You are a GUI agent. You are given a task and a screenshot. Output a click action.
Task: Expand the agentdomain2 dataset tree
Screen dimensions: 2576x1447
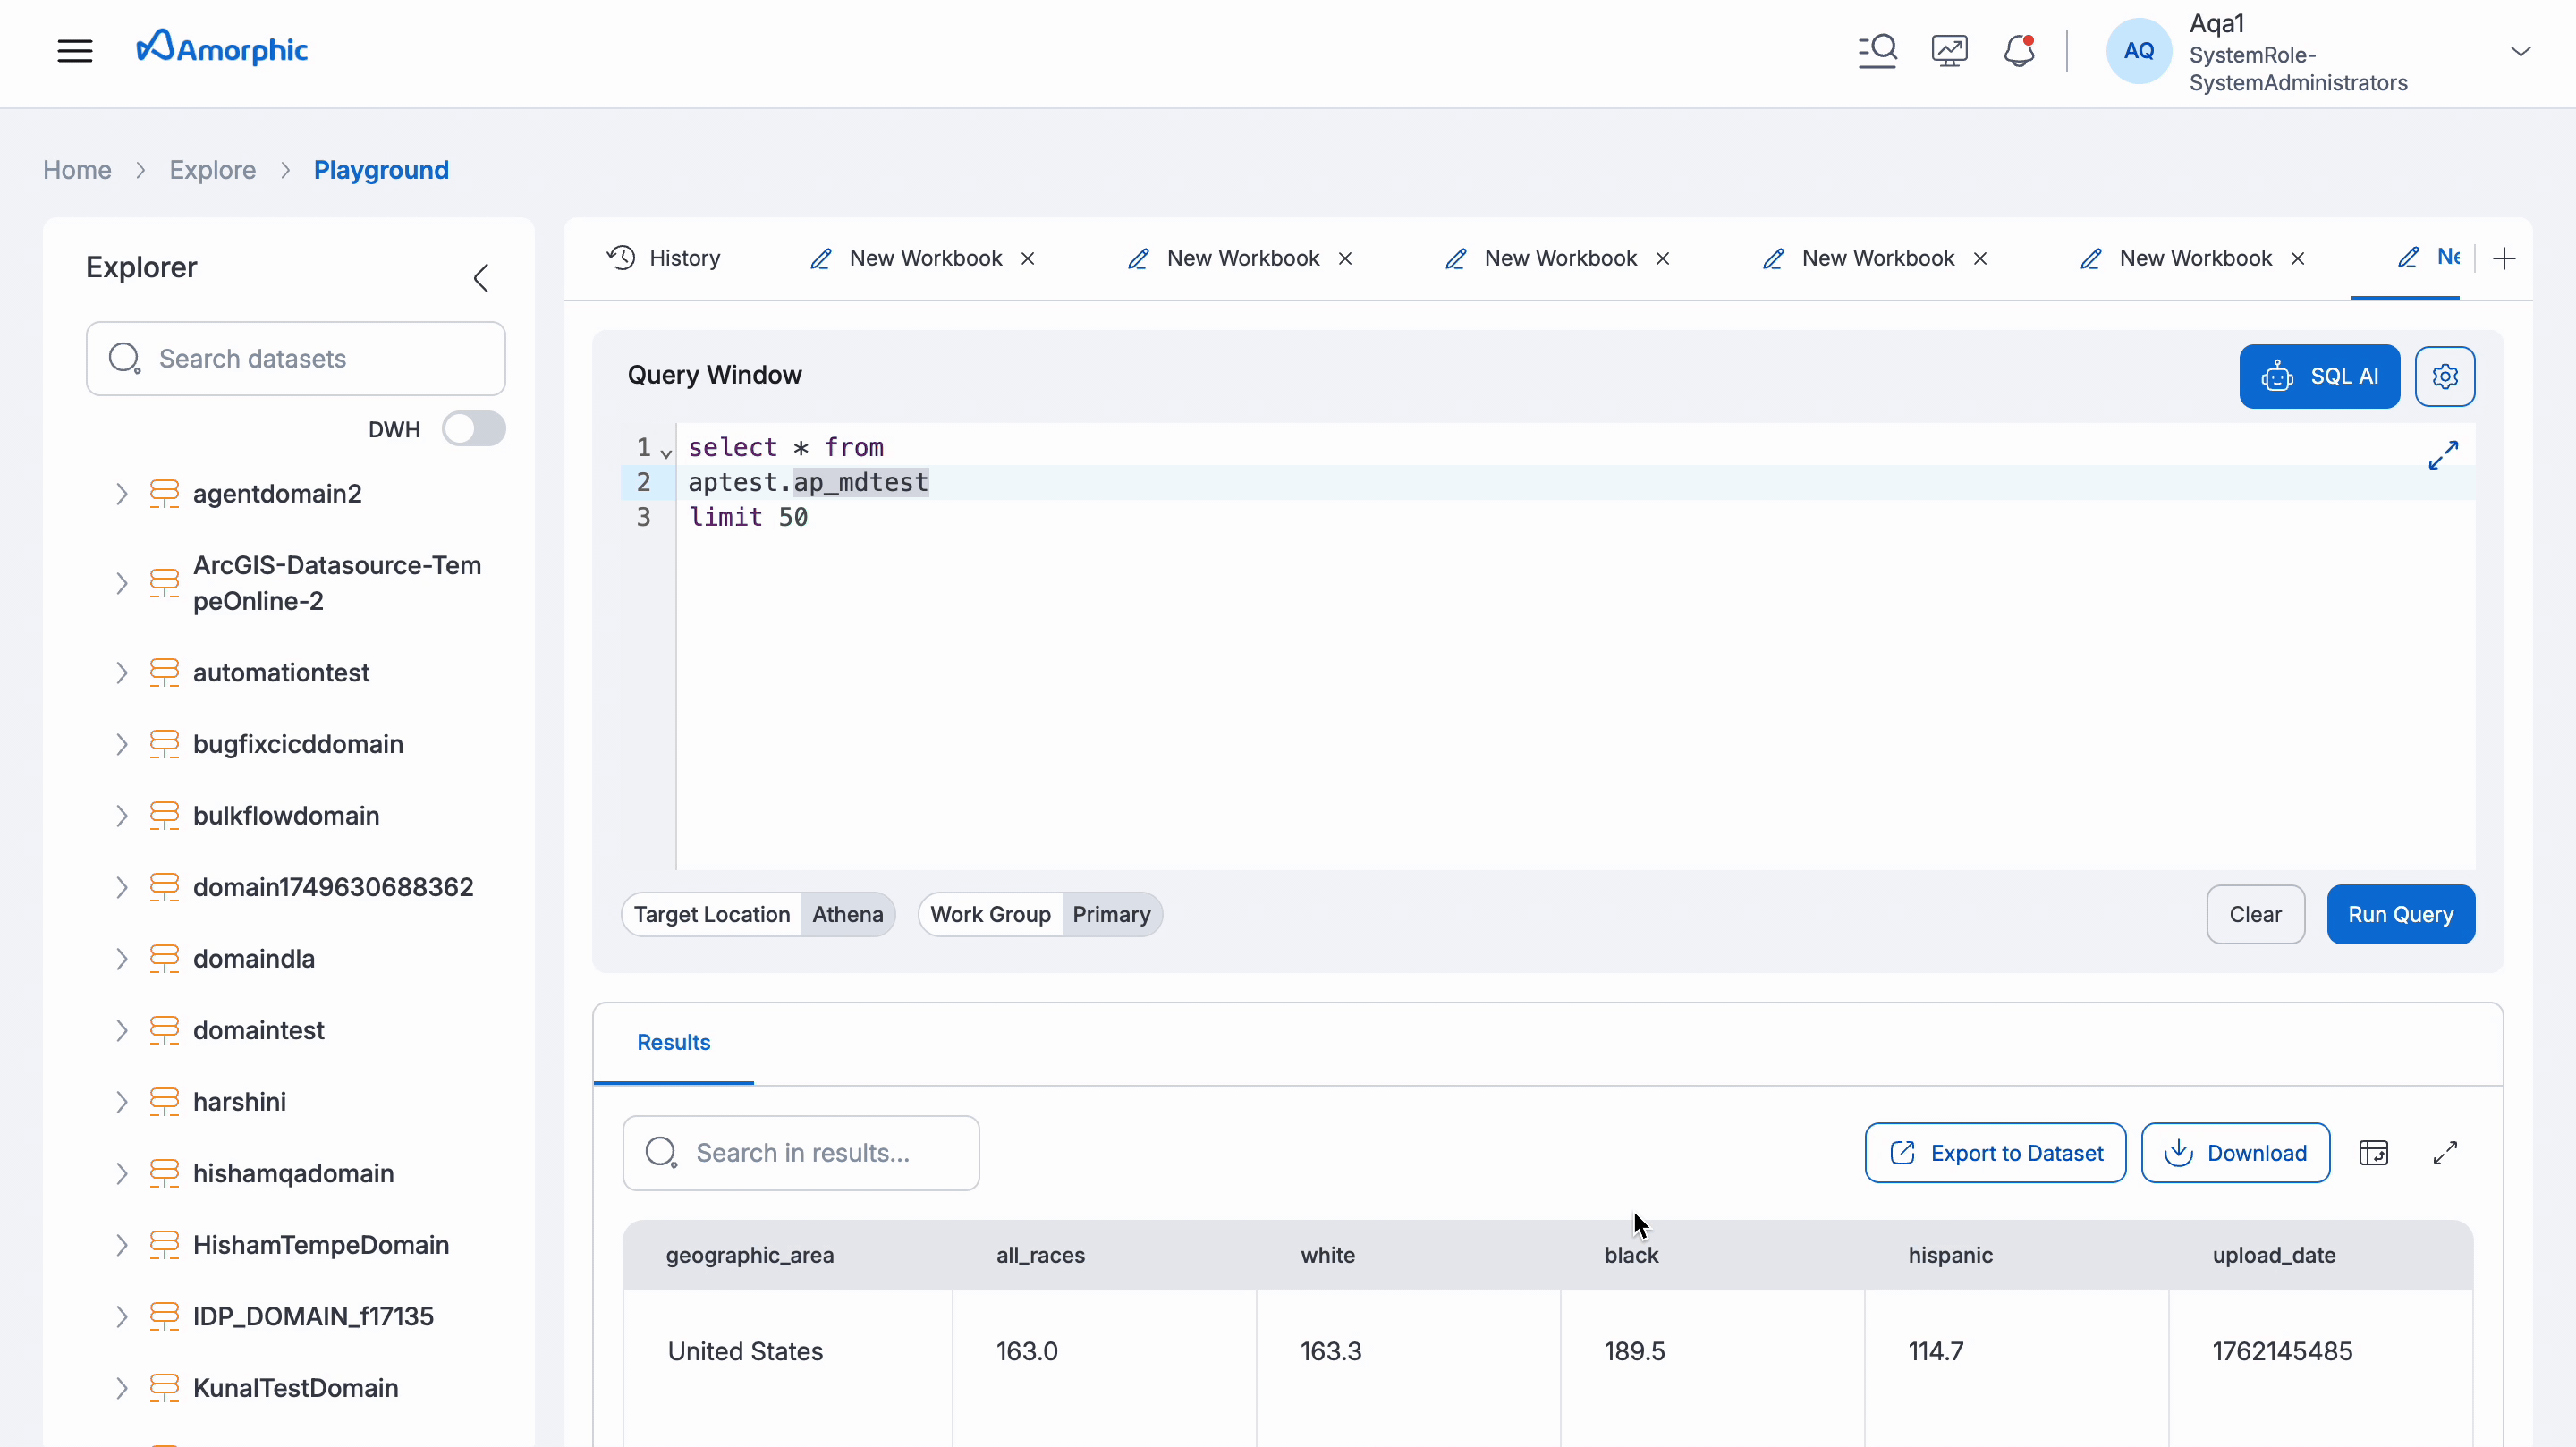coord(122,493)
